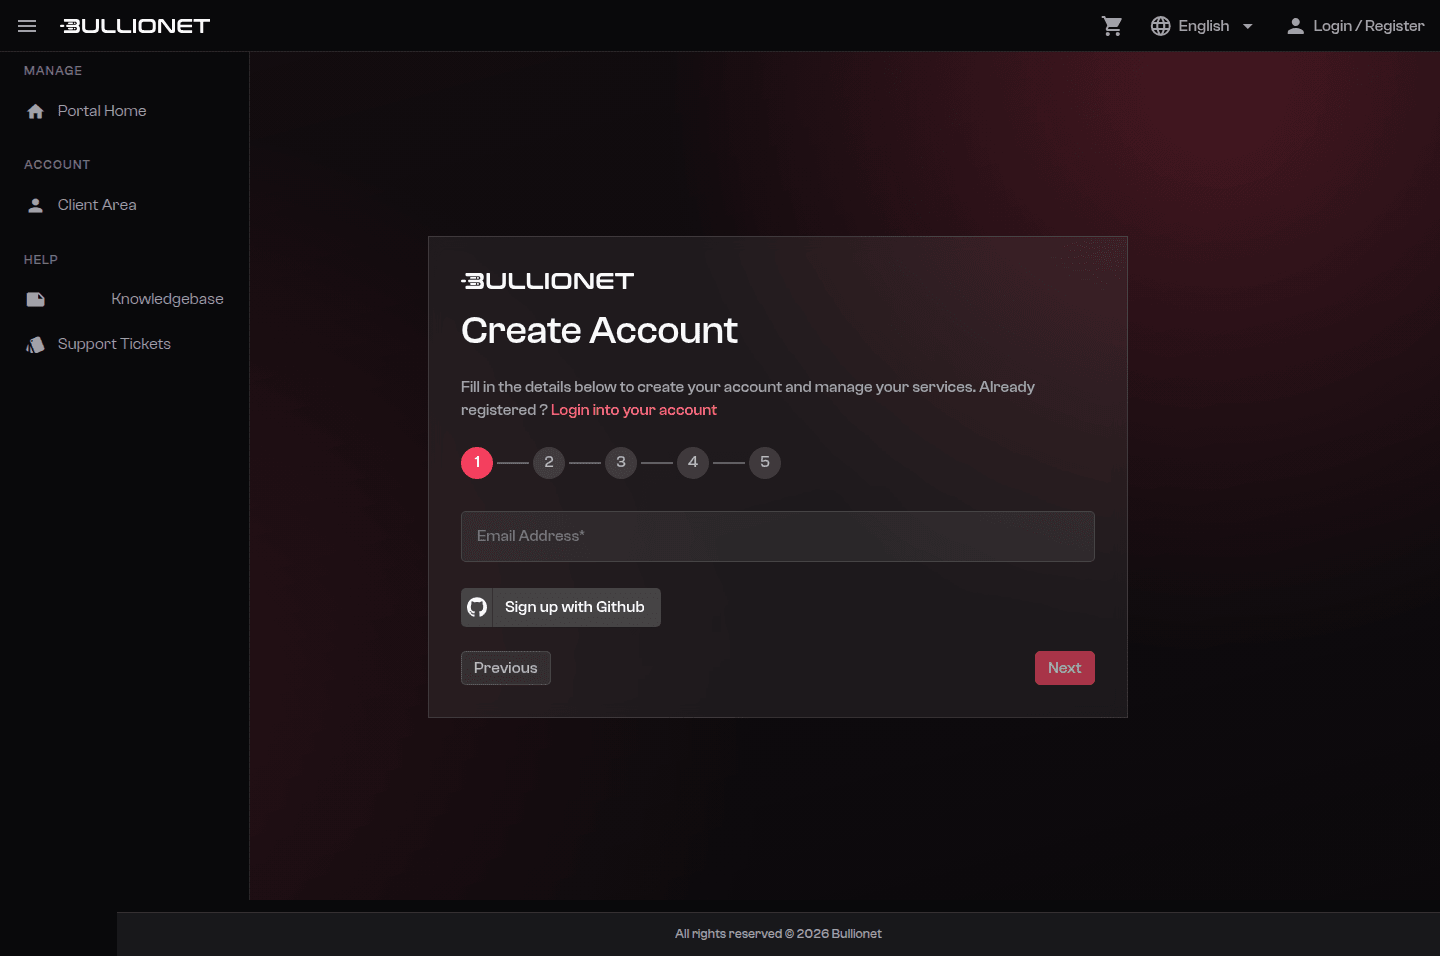Open the hamburger menu icon
The width and height of the screenshot is (1440, 956).
pos(27,26)
